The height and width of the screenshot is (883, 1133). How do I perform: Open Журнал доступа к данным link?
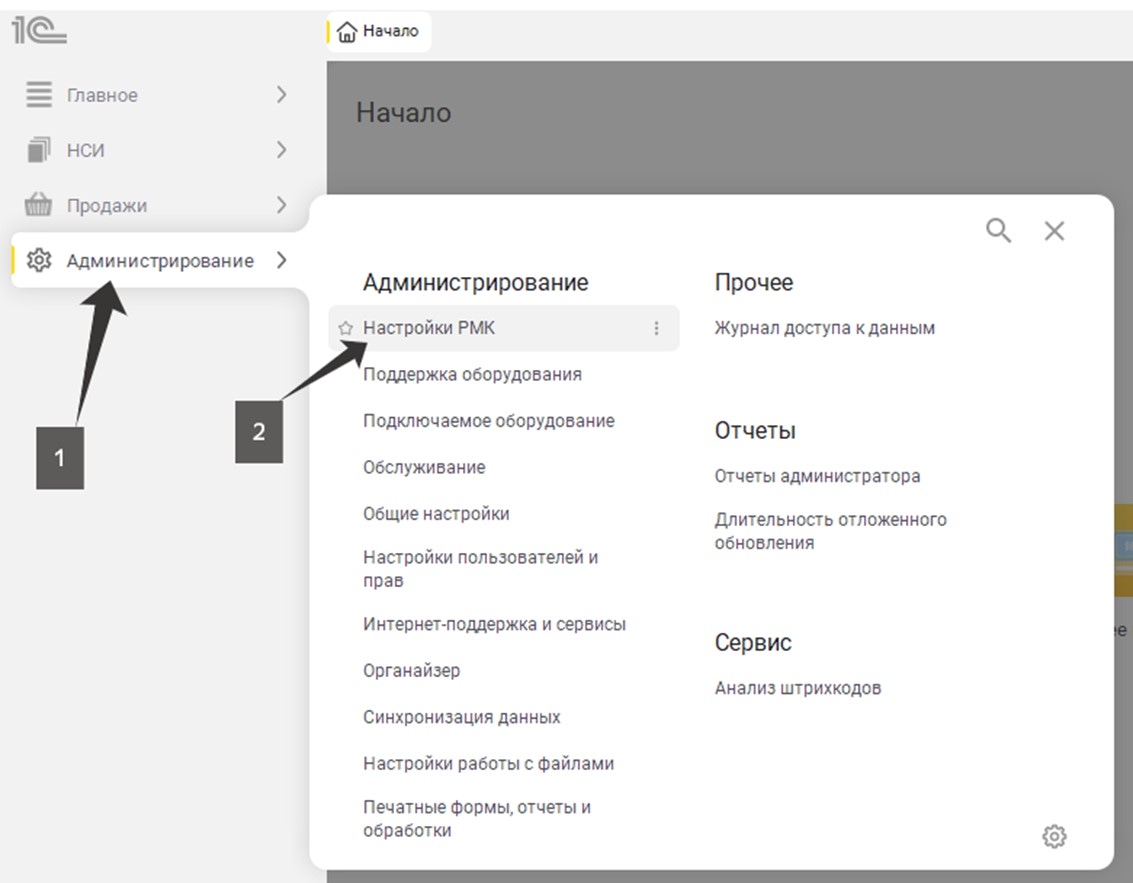(x=824, y=328)
